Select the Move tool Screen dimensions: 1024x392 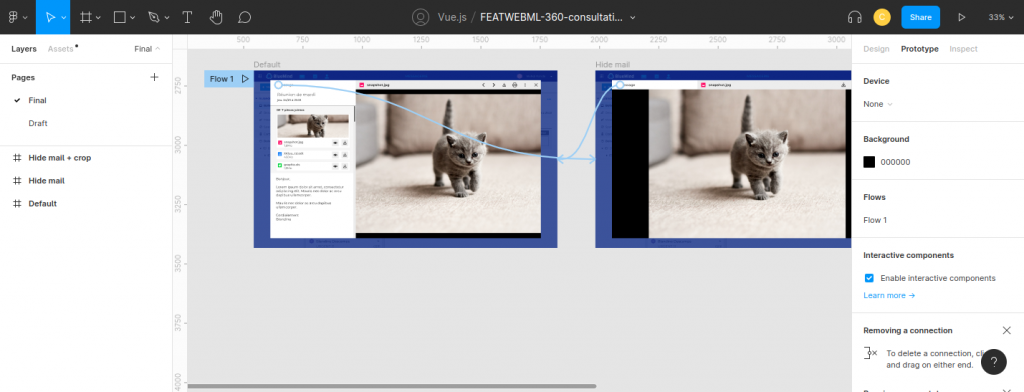pos(50,17)
